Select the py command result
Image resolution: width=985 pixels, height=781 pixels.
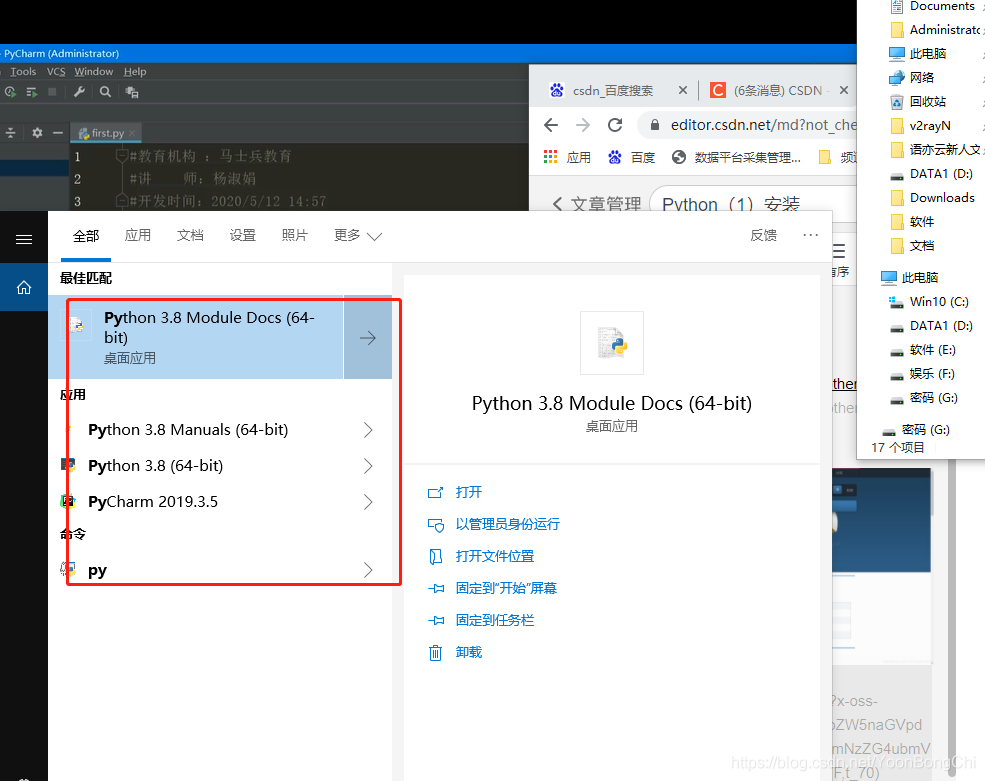click(x=97, y=570)
